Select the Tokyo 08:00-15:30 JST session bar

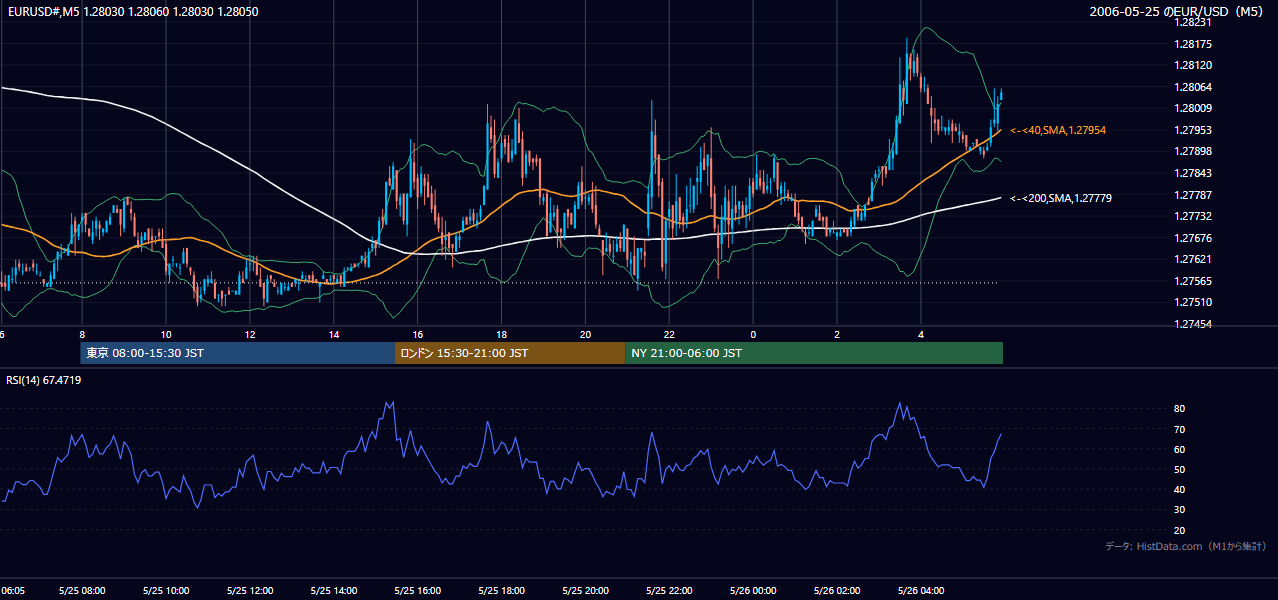[238, 353]
